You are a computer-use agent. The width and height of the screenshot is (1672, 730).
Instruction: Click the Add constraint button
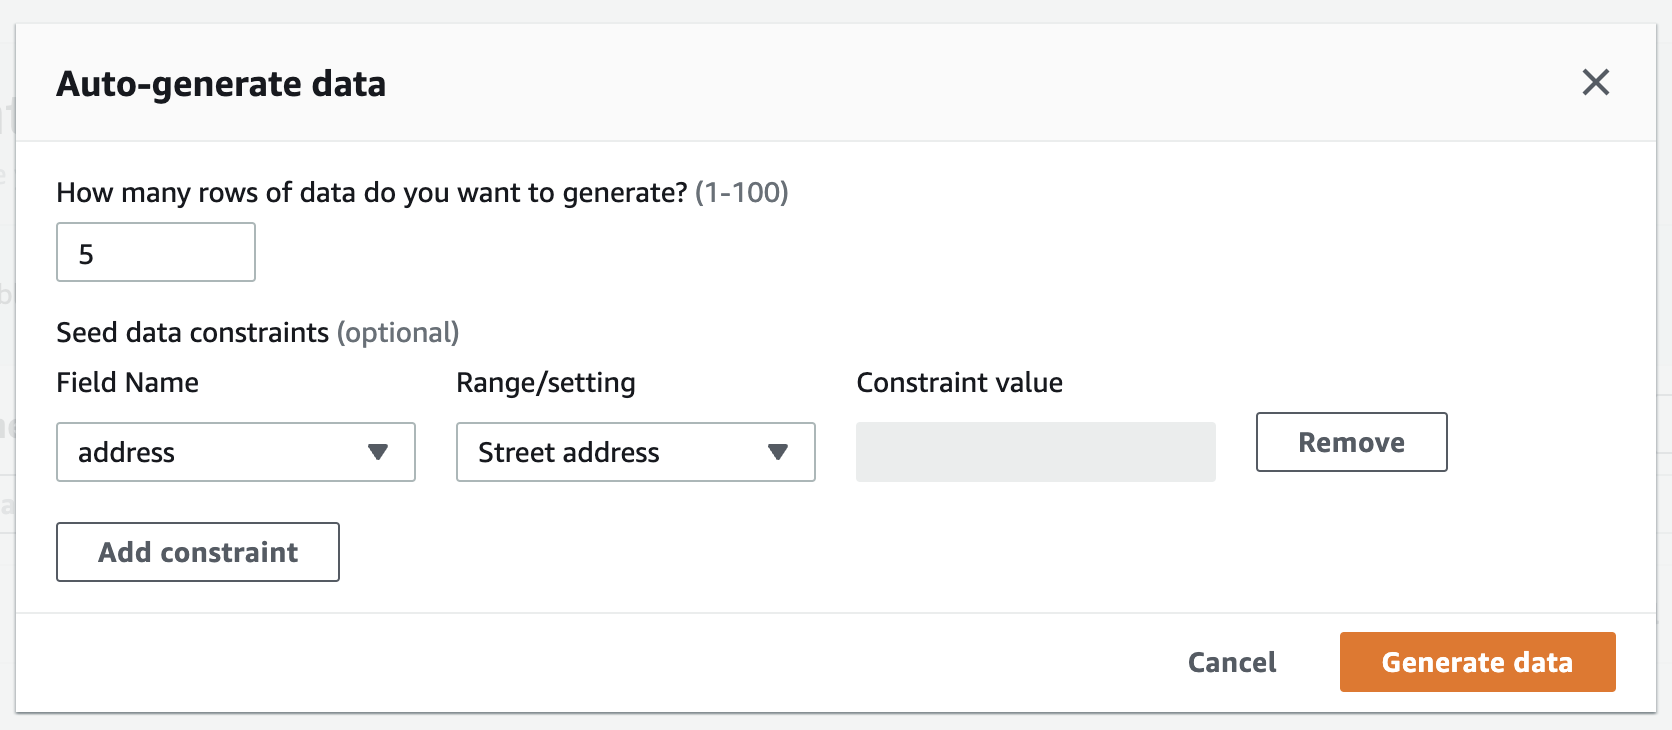click(198, 552)
